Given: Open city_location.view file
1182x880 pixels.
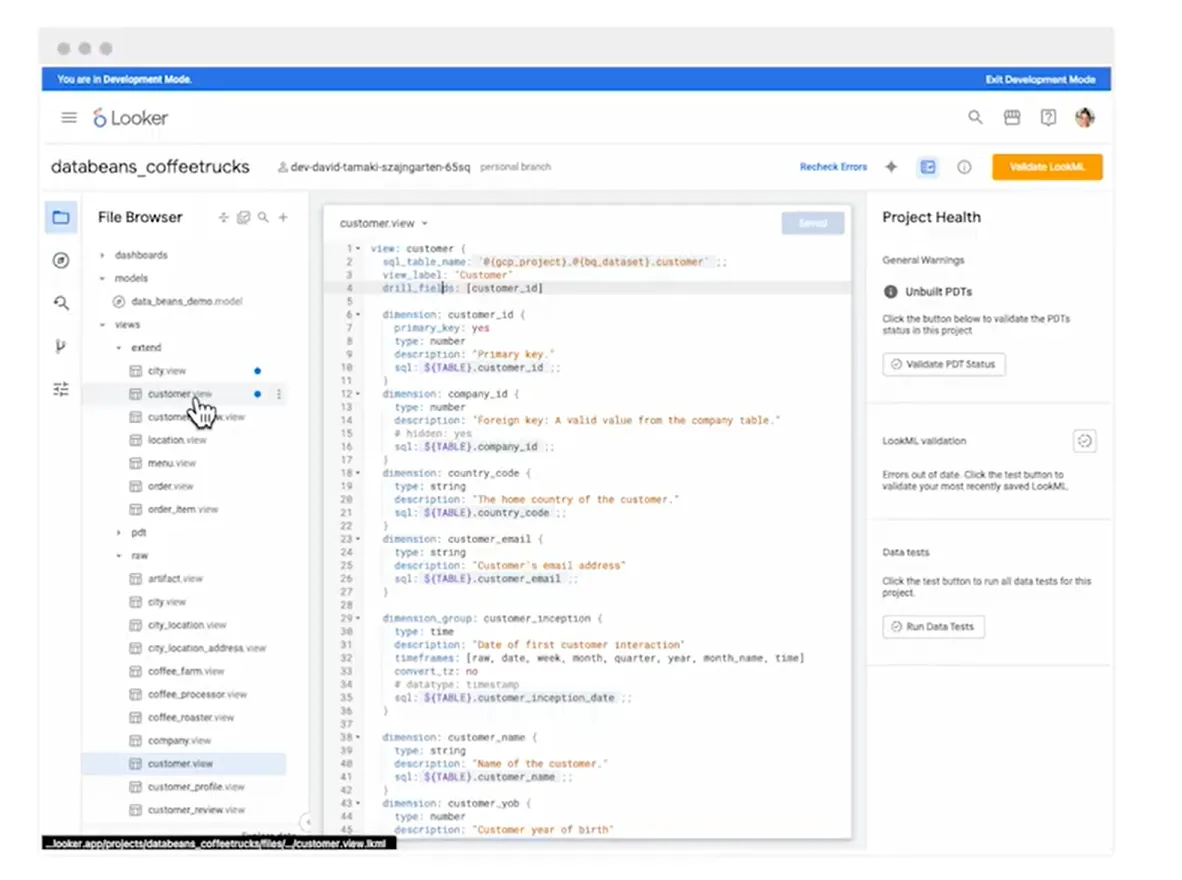Looking at the screenshot, I should (x=187, y=625).
